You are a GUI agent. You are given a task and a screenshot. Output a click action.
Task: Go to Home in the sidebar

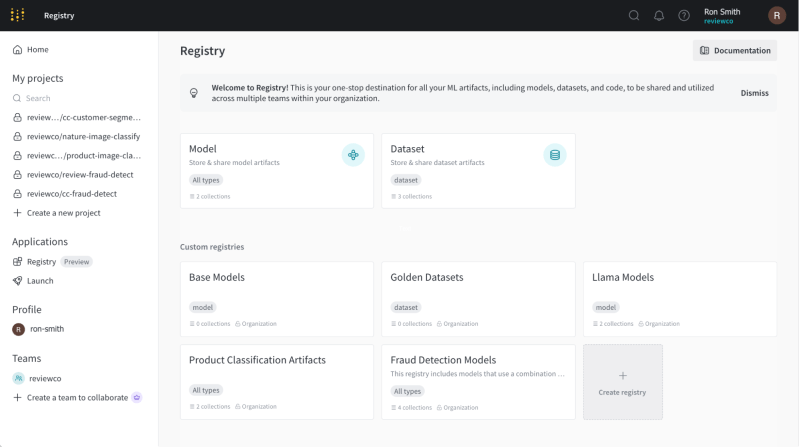(37, 49)
